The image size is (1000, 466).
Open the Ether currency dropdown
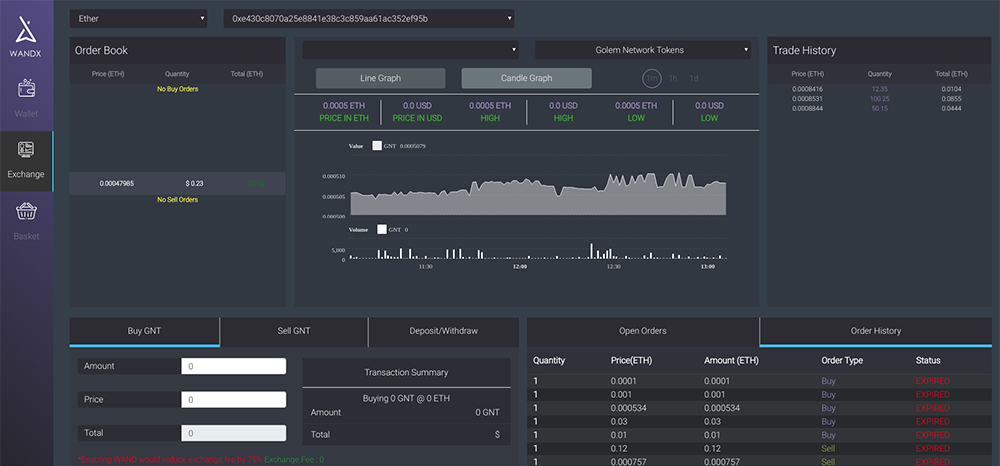(138, 18)
